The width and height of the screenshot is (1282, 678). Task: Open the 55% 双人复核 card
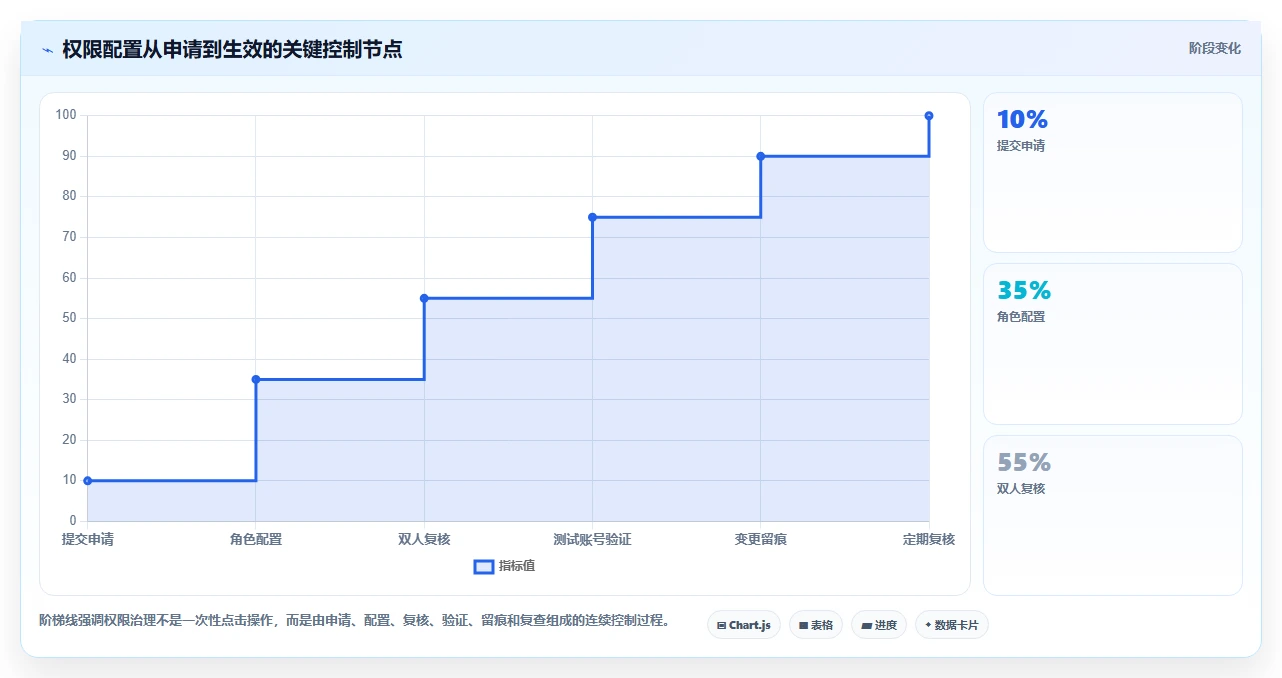(1113, 515)
